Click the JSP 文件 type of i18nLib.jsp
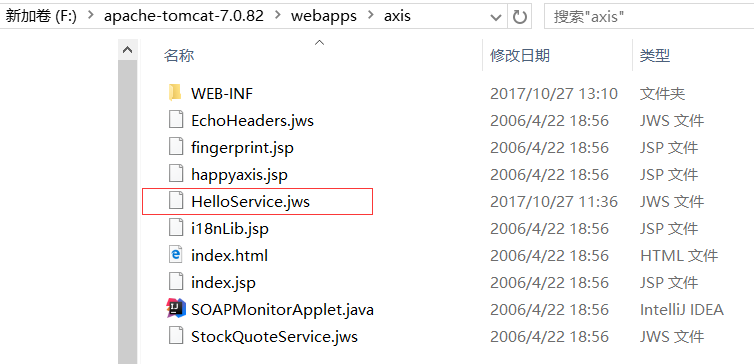This screenshot has height=364, width=754. coord(669,228)
